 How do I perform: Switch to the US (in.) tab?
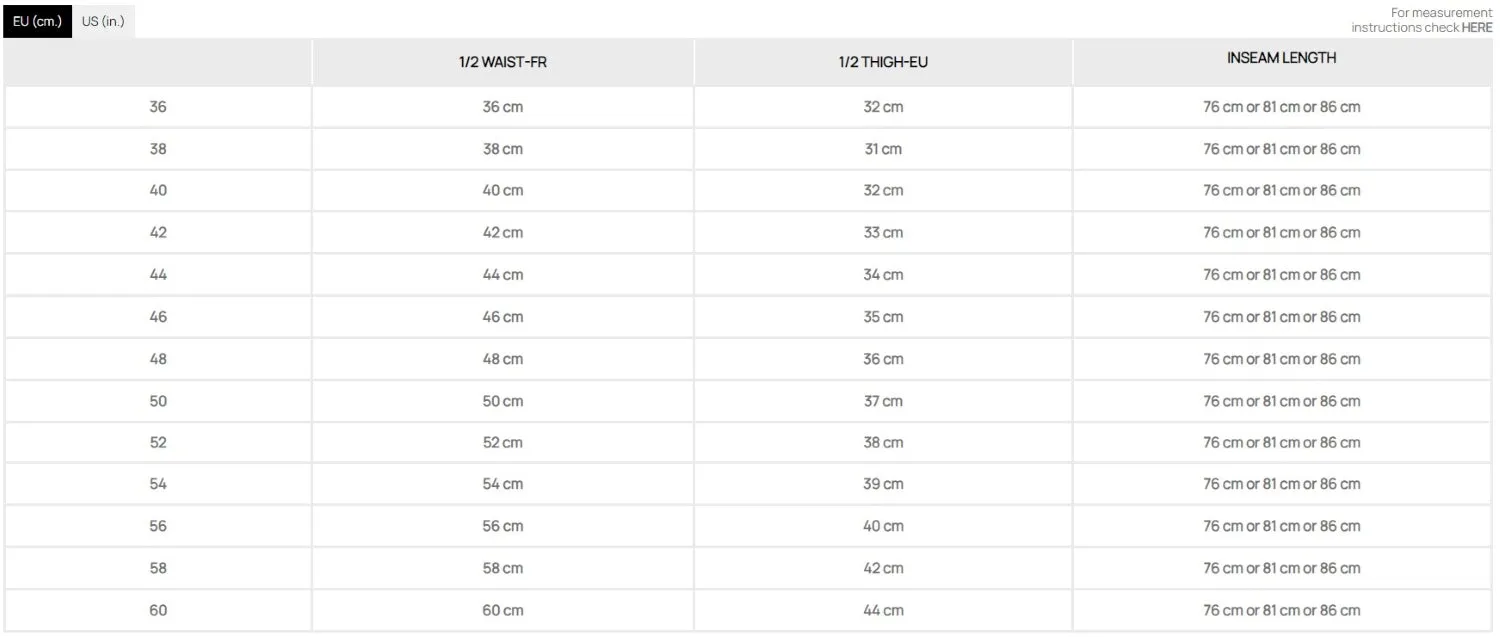(x=103, y=21)
